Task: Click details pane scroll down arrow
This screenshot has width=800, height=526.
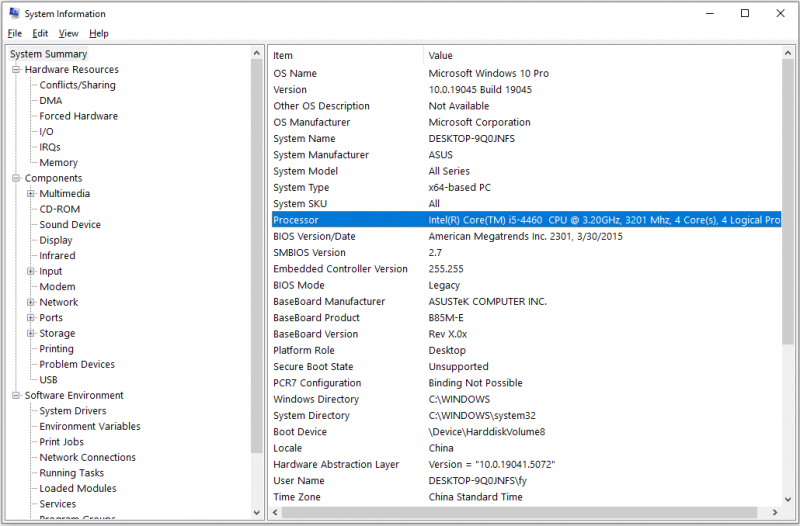Action: click(x=788, y=499)
